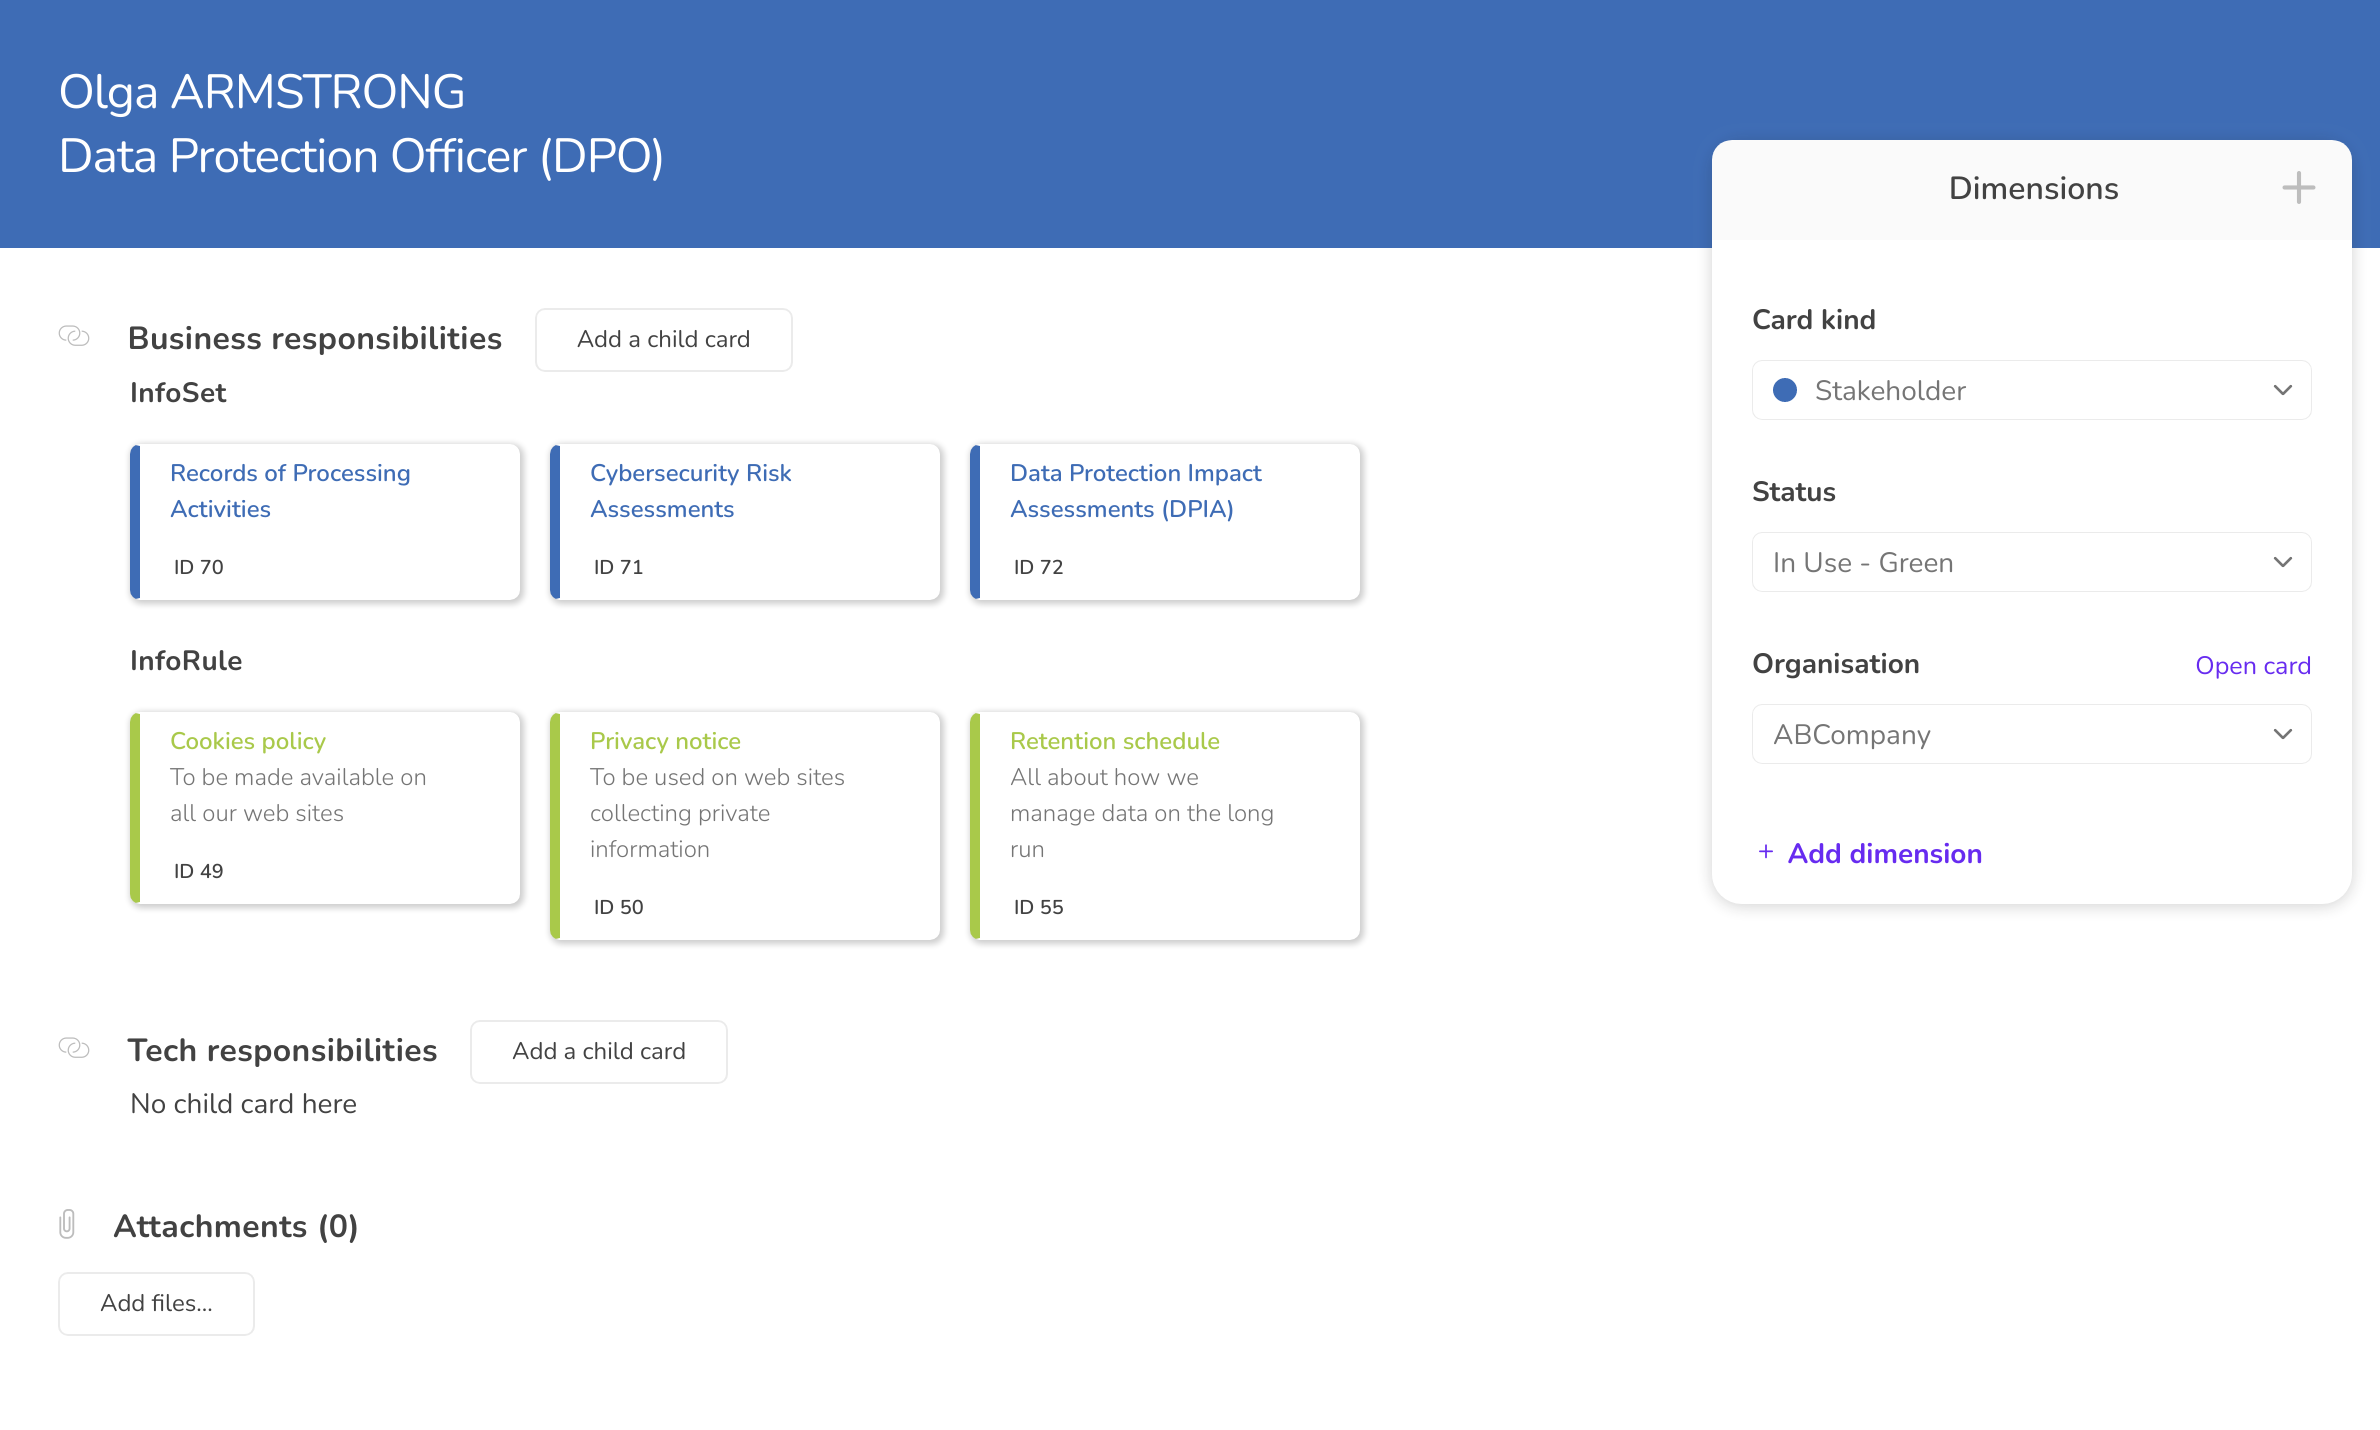2380x1430 pixels.
Task: Click Add a child card under Business responsibilities
Action: click(663, 339)
